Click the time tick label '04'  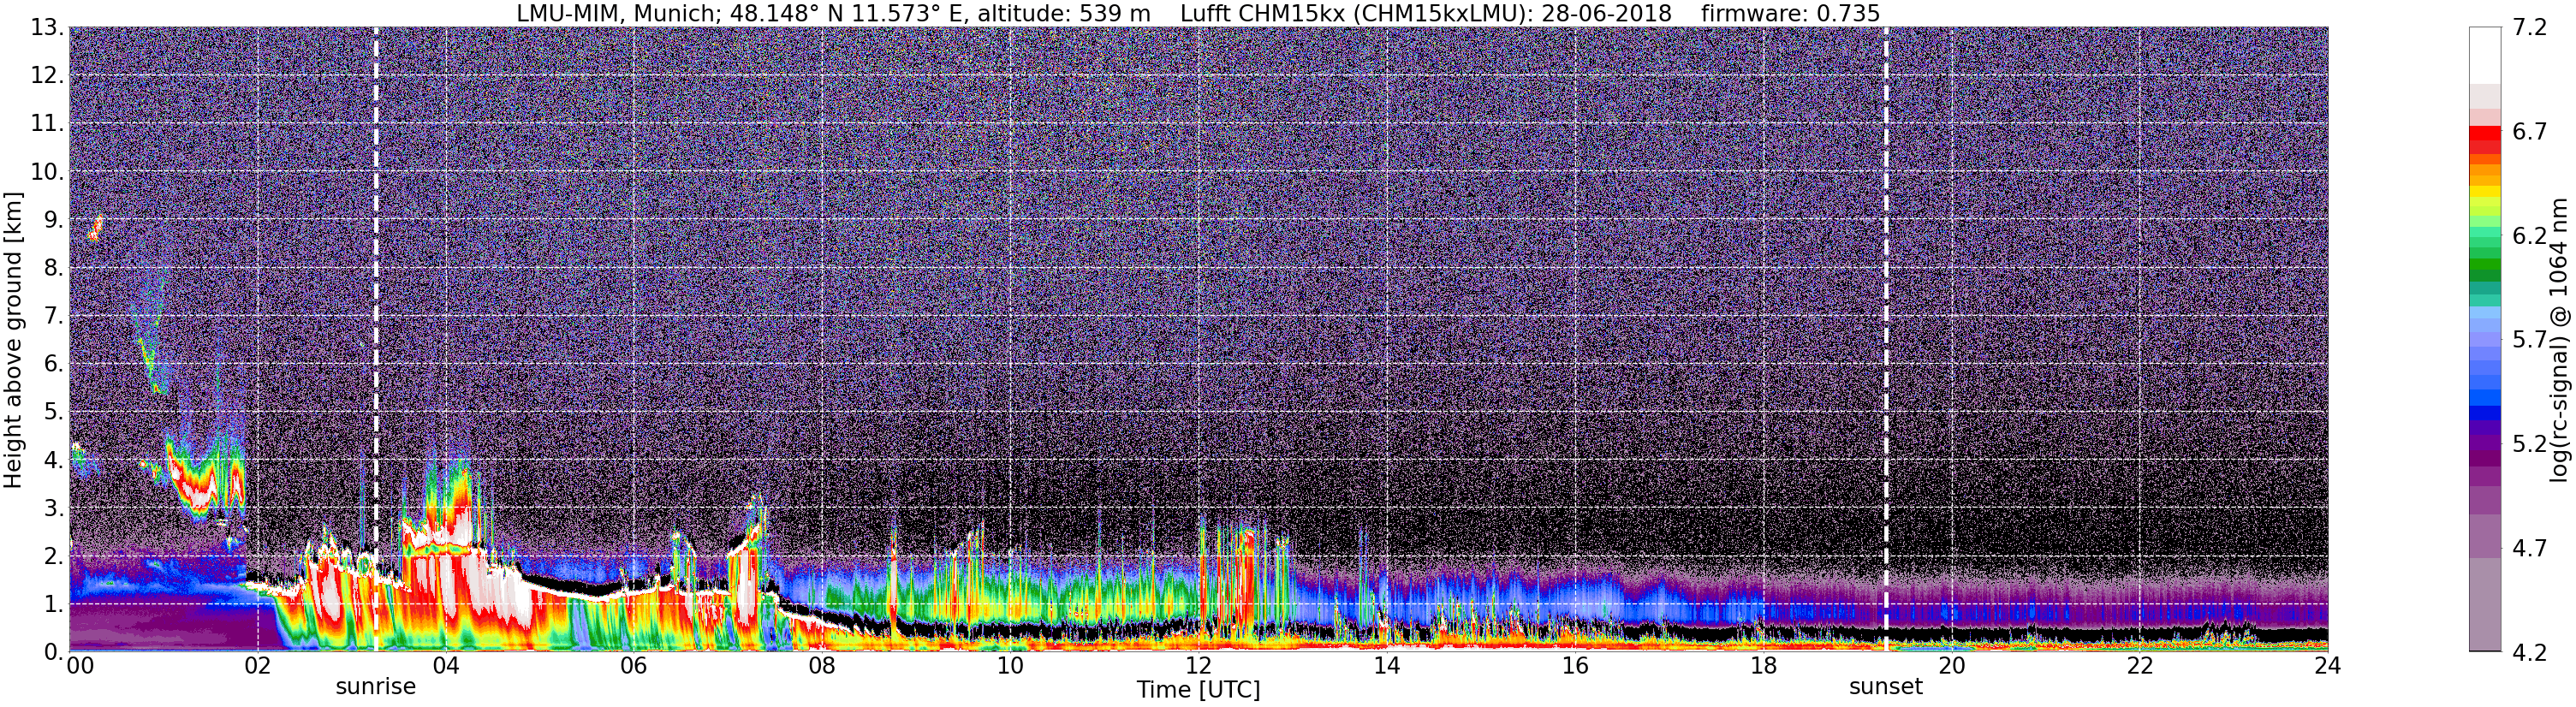tap(446, 666)
